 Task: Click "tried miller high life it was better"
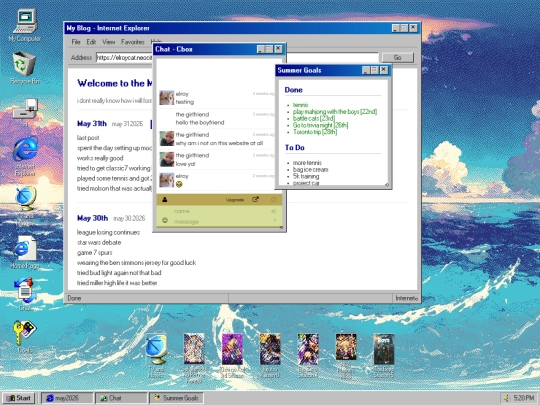tap(117, 283)
